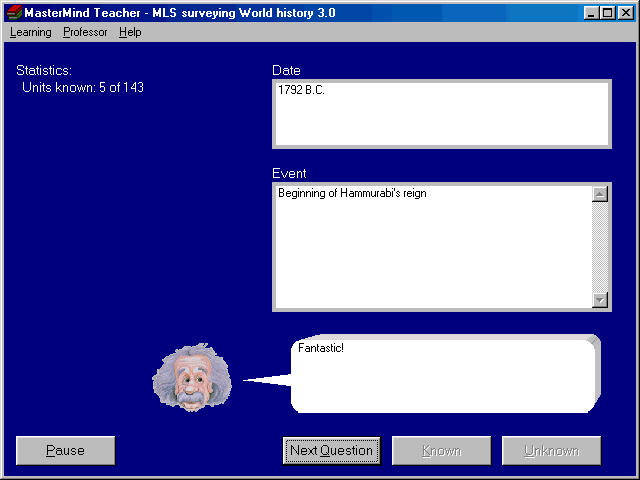Viewport: 640px width, 480px height.
Task: Click the Event box scroll-up arrow
Action: (x=600, y=194)
